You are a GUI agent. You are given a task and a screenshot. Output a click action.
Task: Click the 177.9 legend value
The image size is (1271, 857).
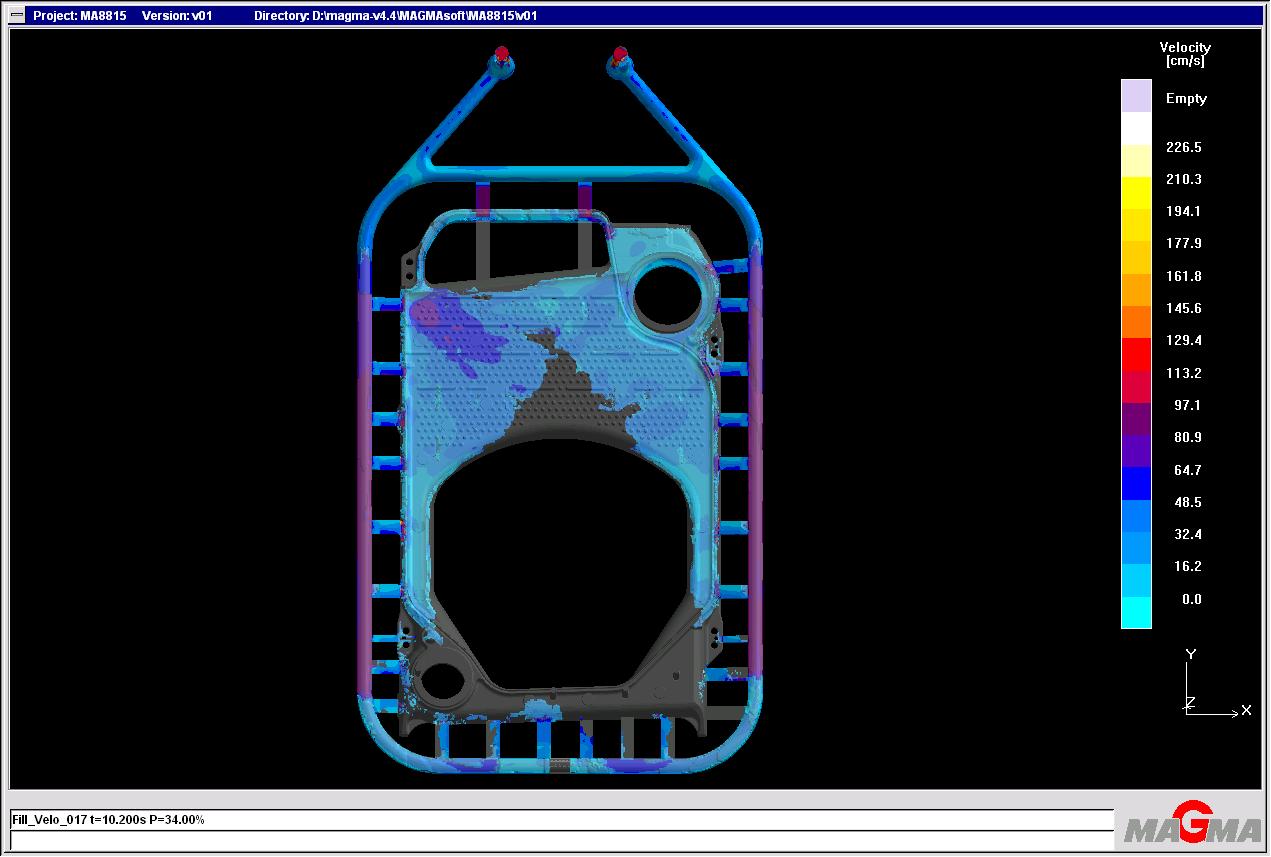pos(1184,243)
